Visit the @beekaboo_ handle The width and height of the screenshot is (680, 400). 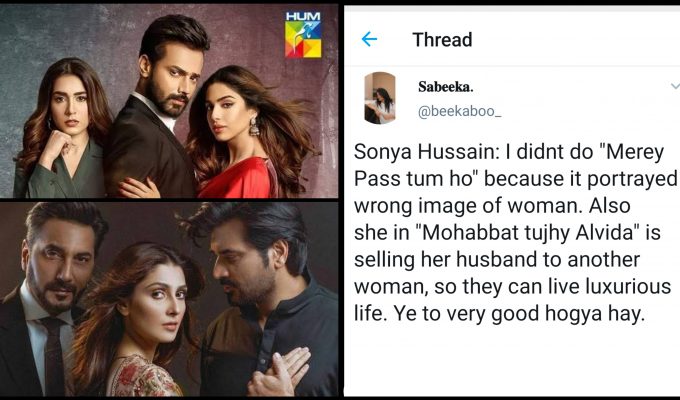click(460, 111)
